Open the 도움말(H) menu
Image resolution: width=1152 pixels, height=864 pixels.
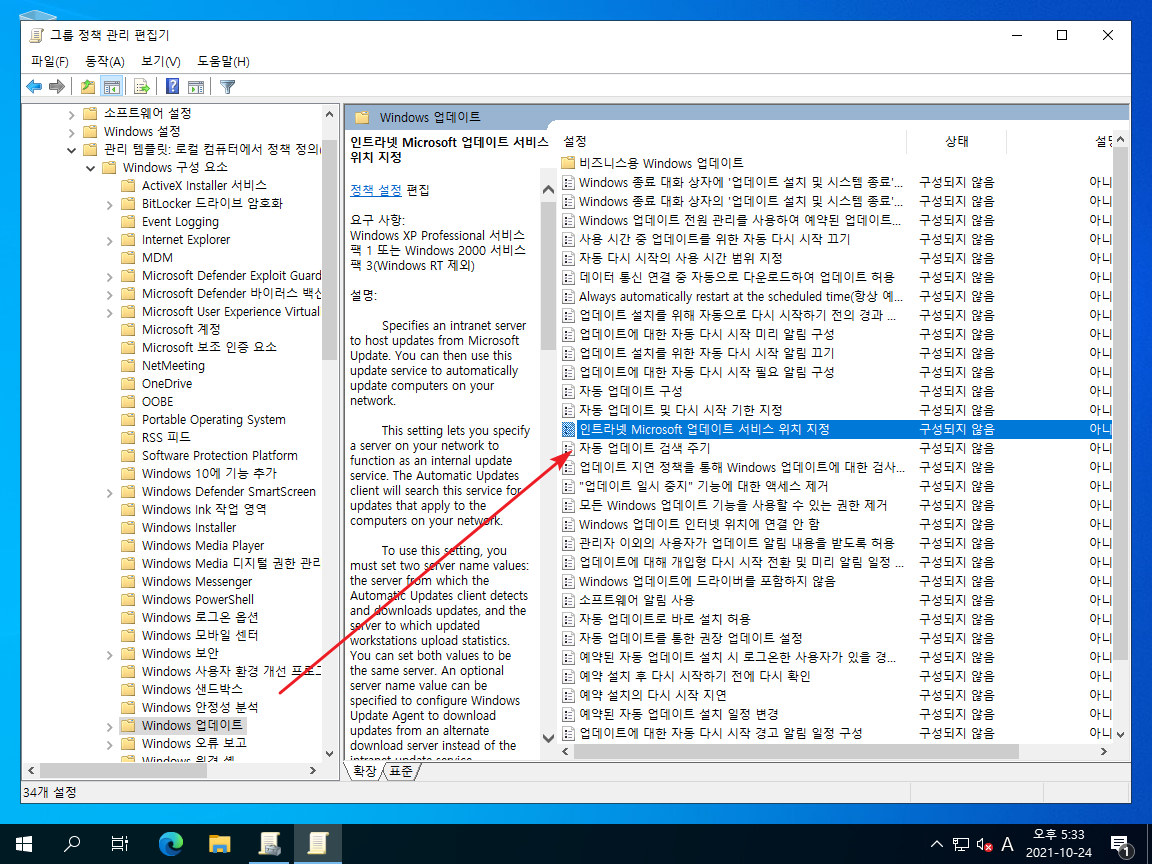point(223,61)
